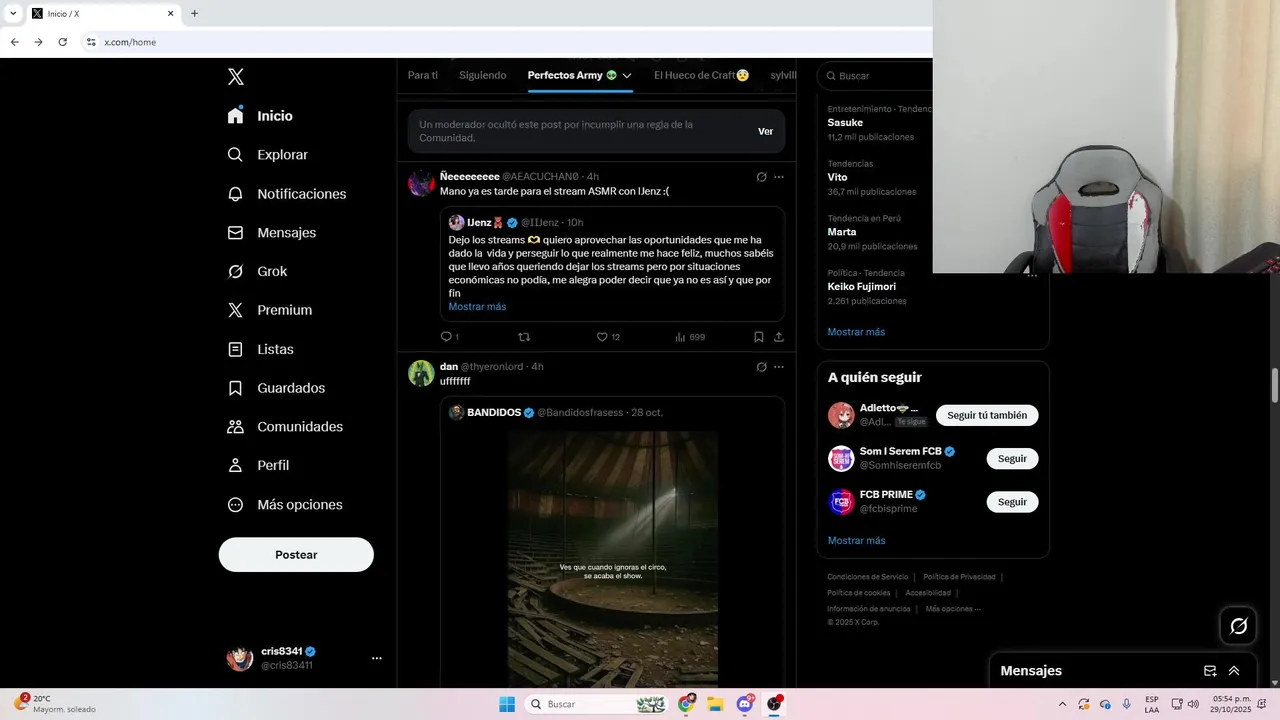Open the Notificaciones bell icon
The width and height of the screenshot is (1280, 720).
click(x=235, y=194)
